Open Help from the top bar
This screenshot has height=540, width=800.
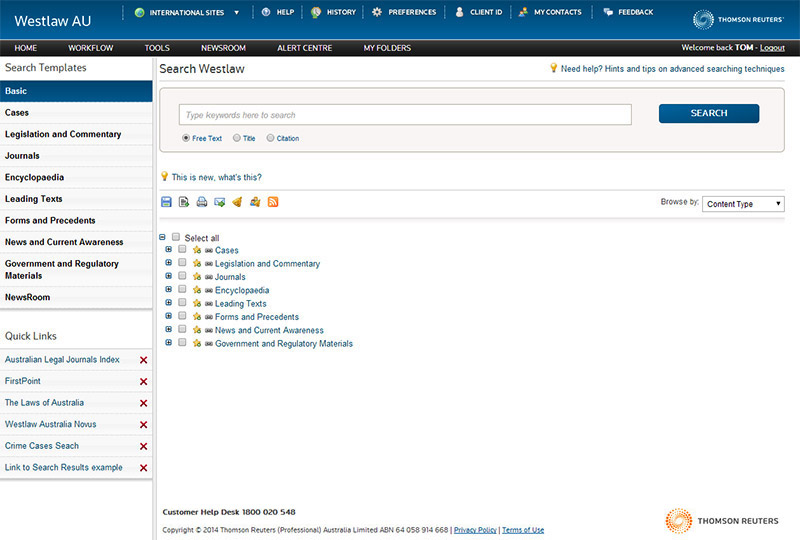click(x=278, y=12)
